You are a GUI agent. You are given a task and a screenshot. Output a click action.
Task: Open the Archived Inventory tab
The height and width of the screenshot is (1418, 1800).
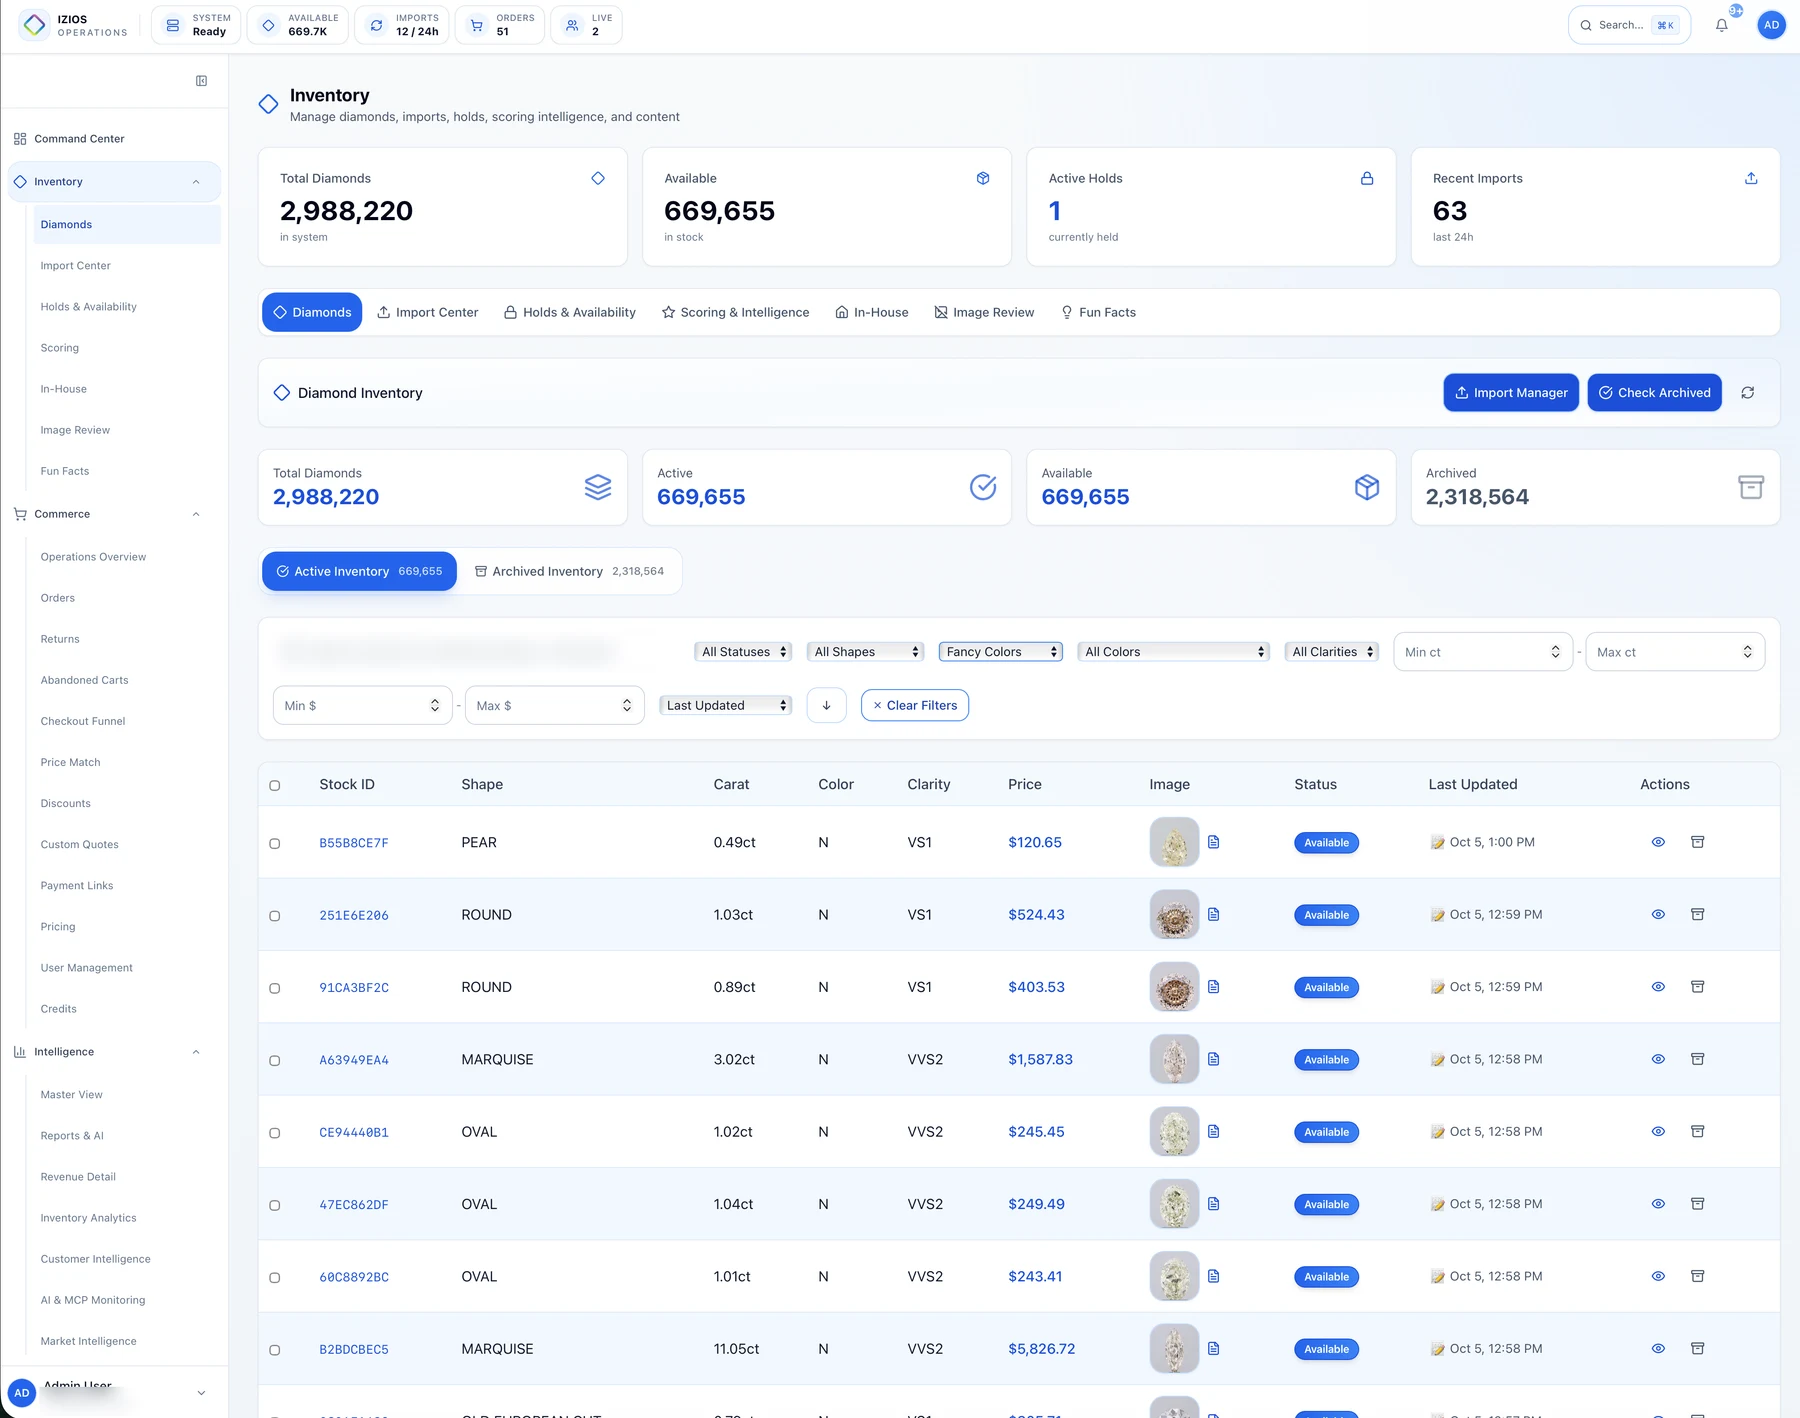[x=569, y=571]
